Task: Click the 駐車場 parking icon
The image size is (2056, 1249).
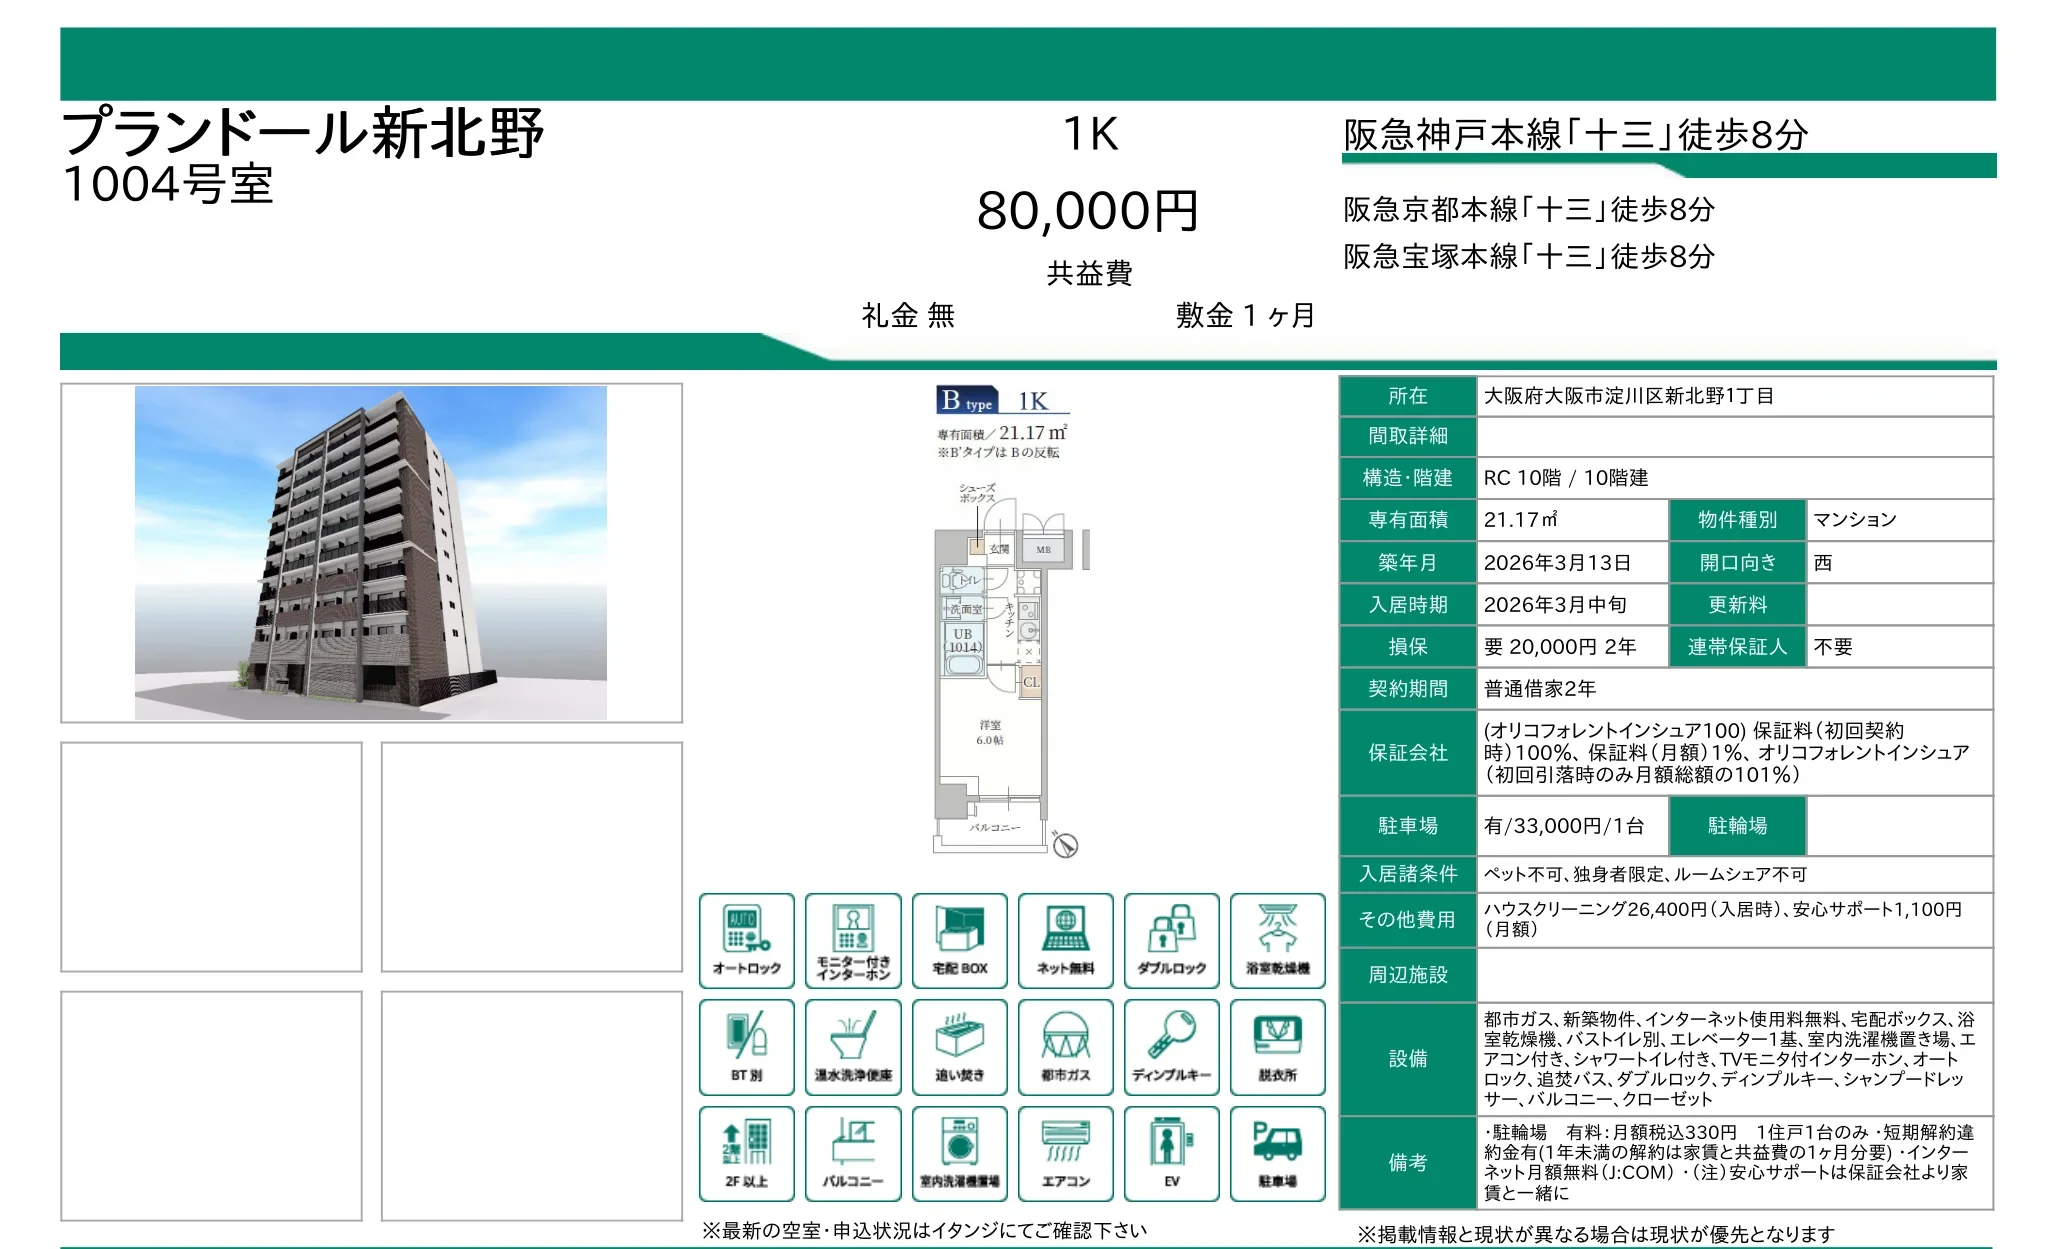Action: (1278, 1152)
